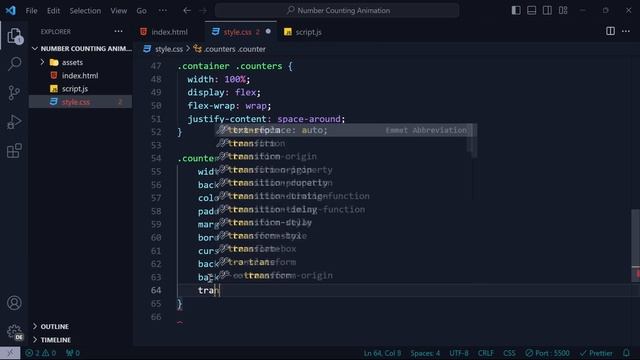Open the Extensions view
The image size is (640, 360).
14,151
